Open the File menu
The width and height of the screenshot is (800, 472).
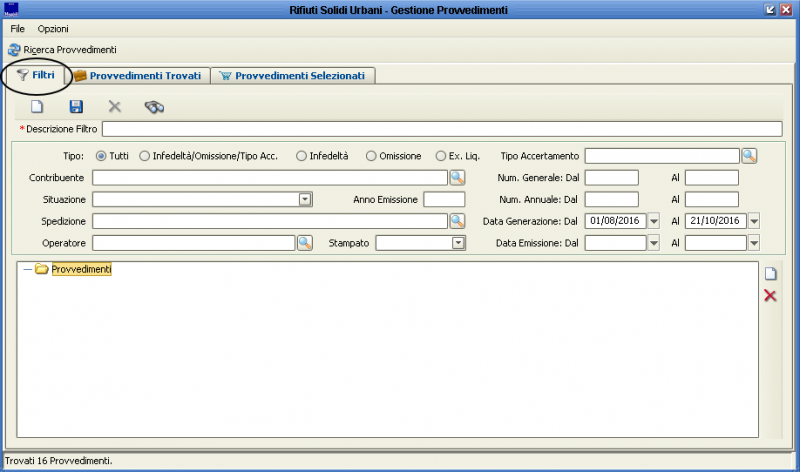click(17, 29)
